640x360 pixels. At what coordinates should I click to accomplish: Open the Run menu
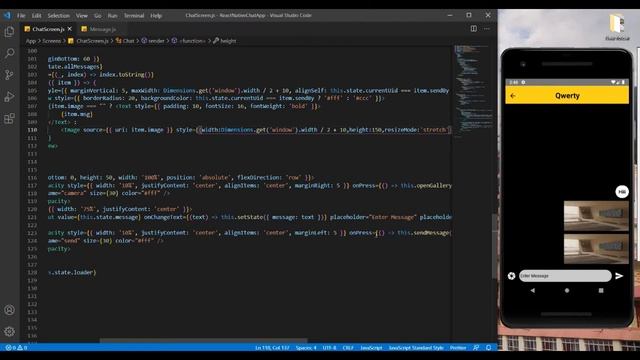(112, 16)
